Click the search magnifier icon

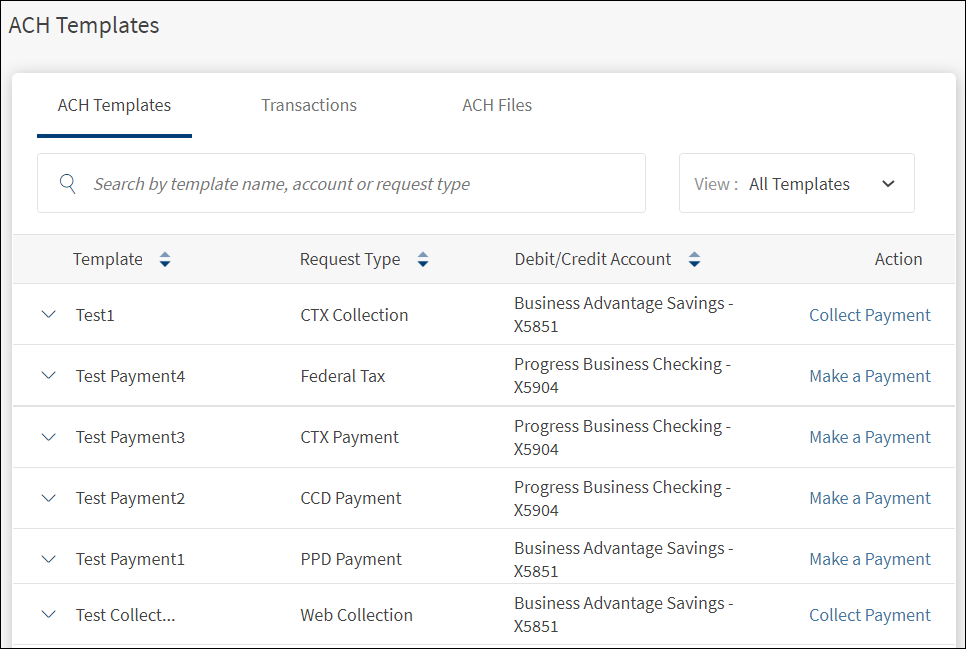point(68,183)
